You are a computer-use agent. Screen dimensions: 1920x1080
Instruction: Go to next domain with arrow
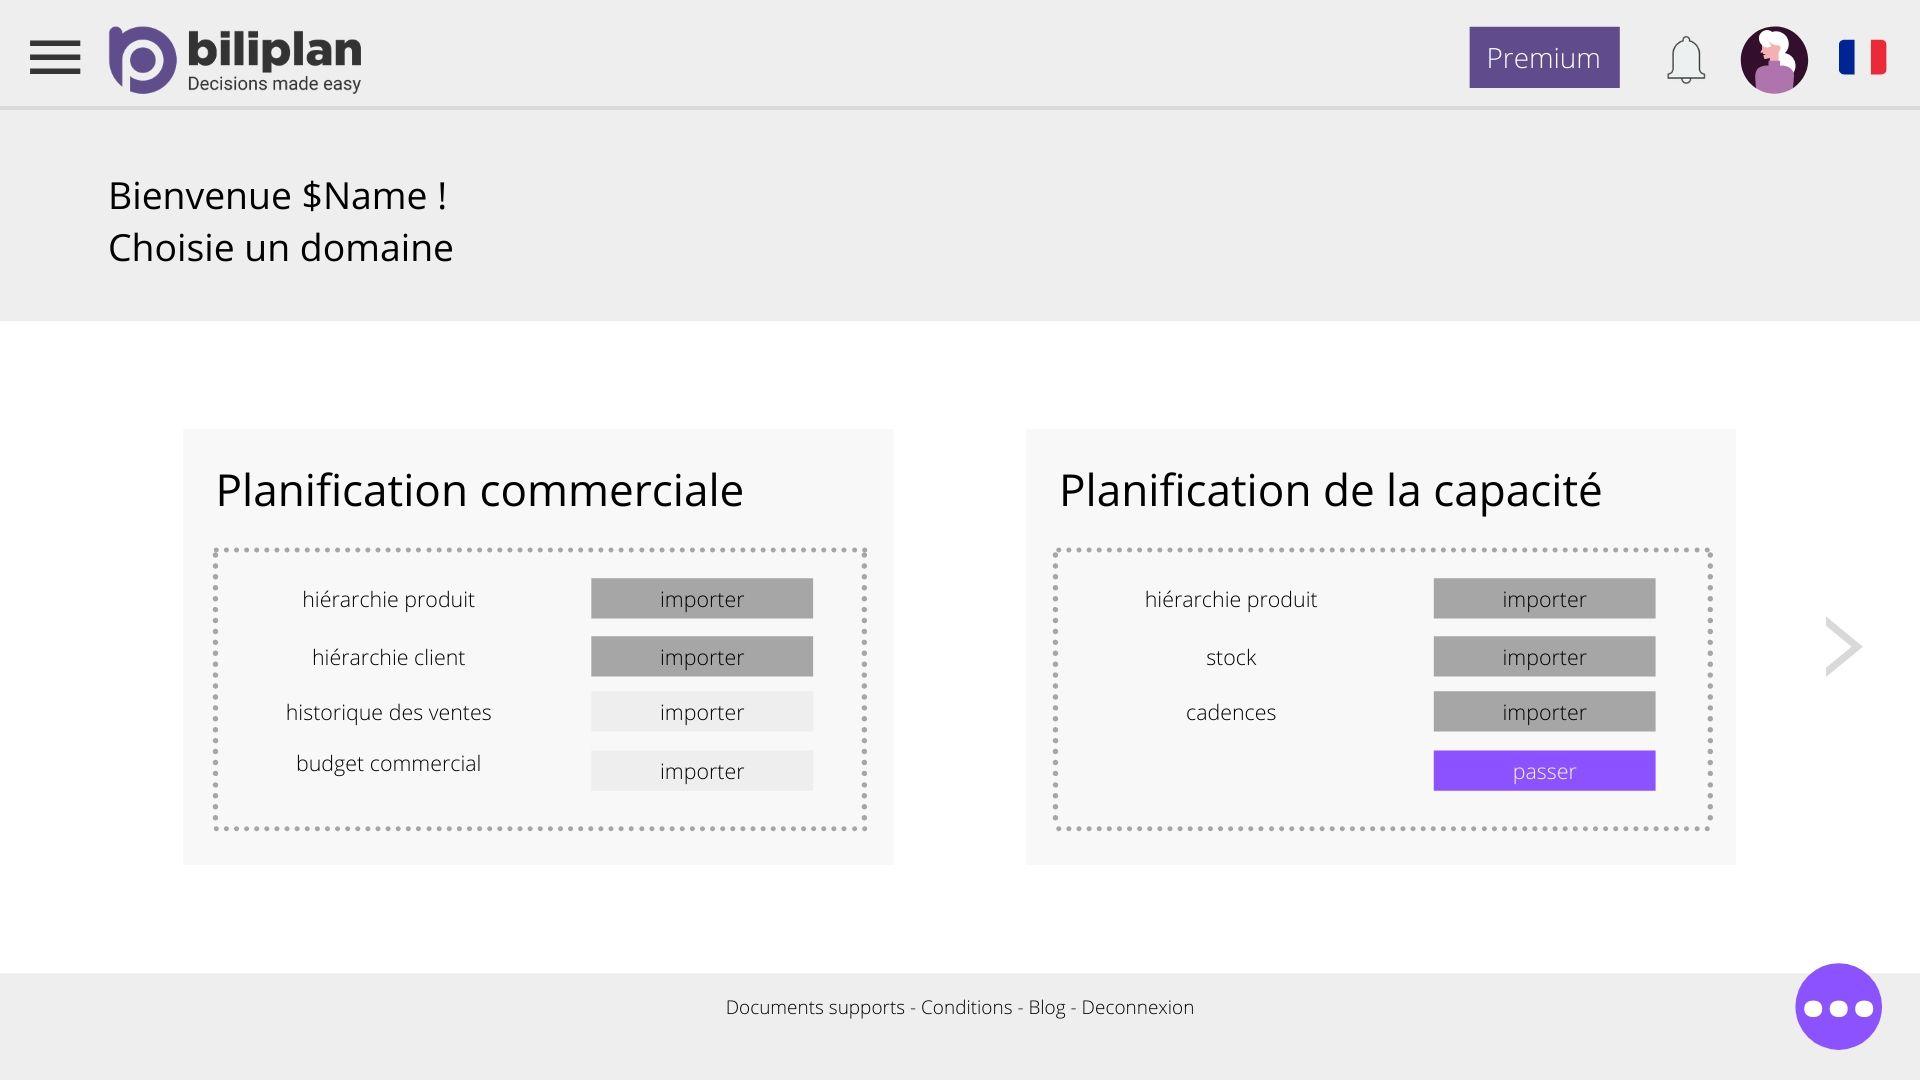pos(1843,647)
